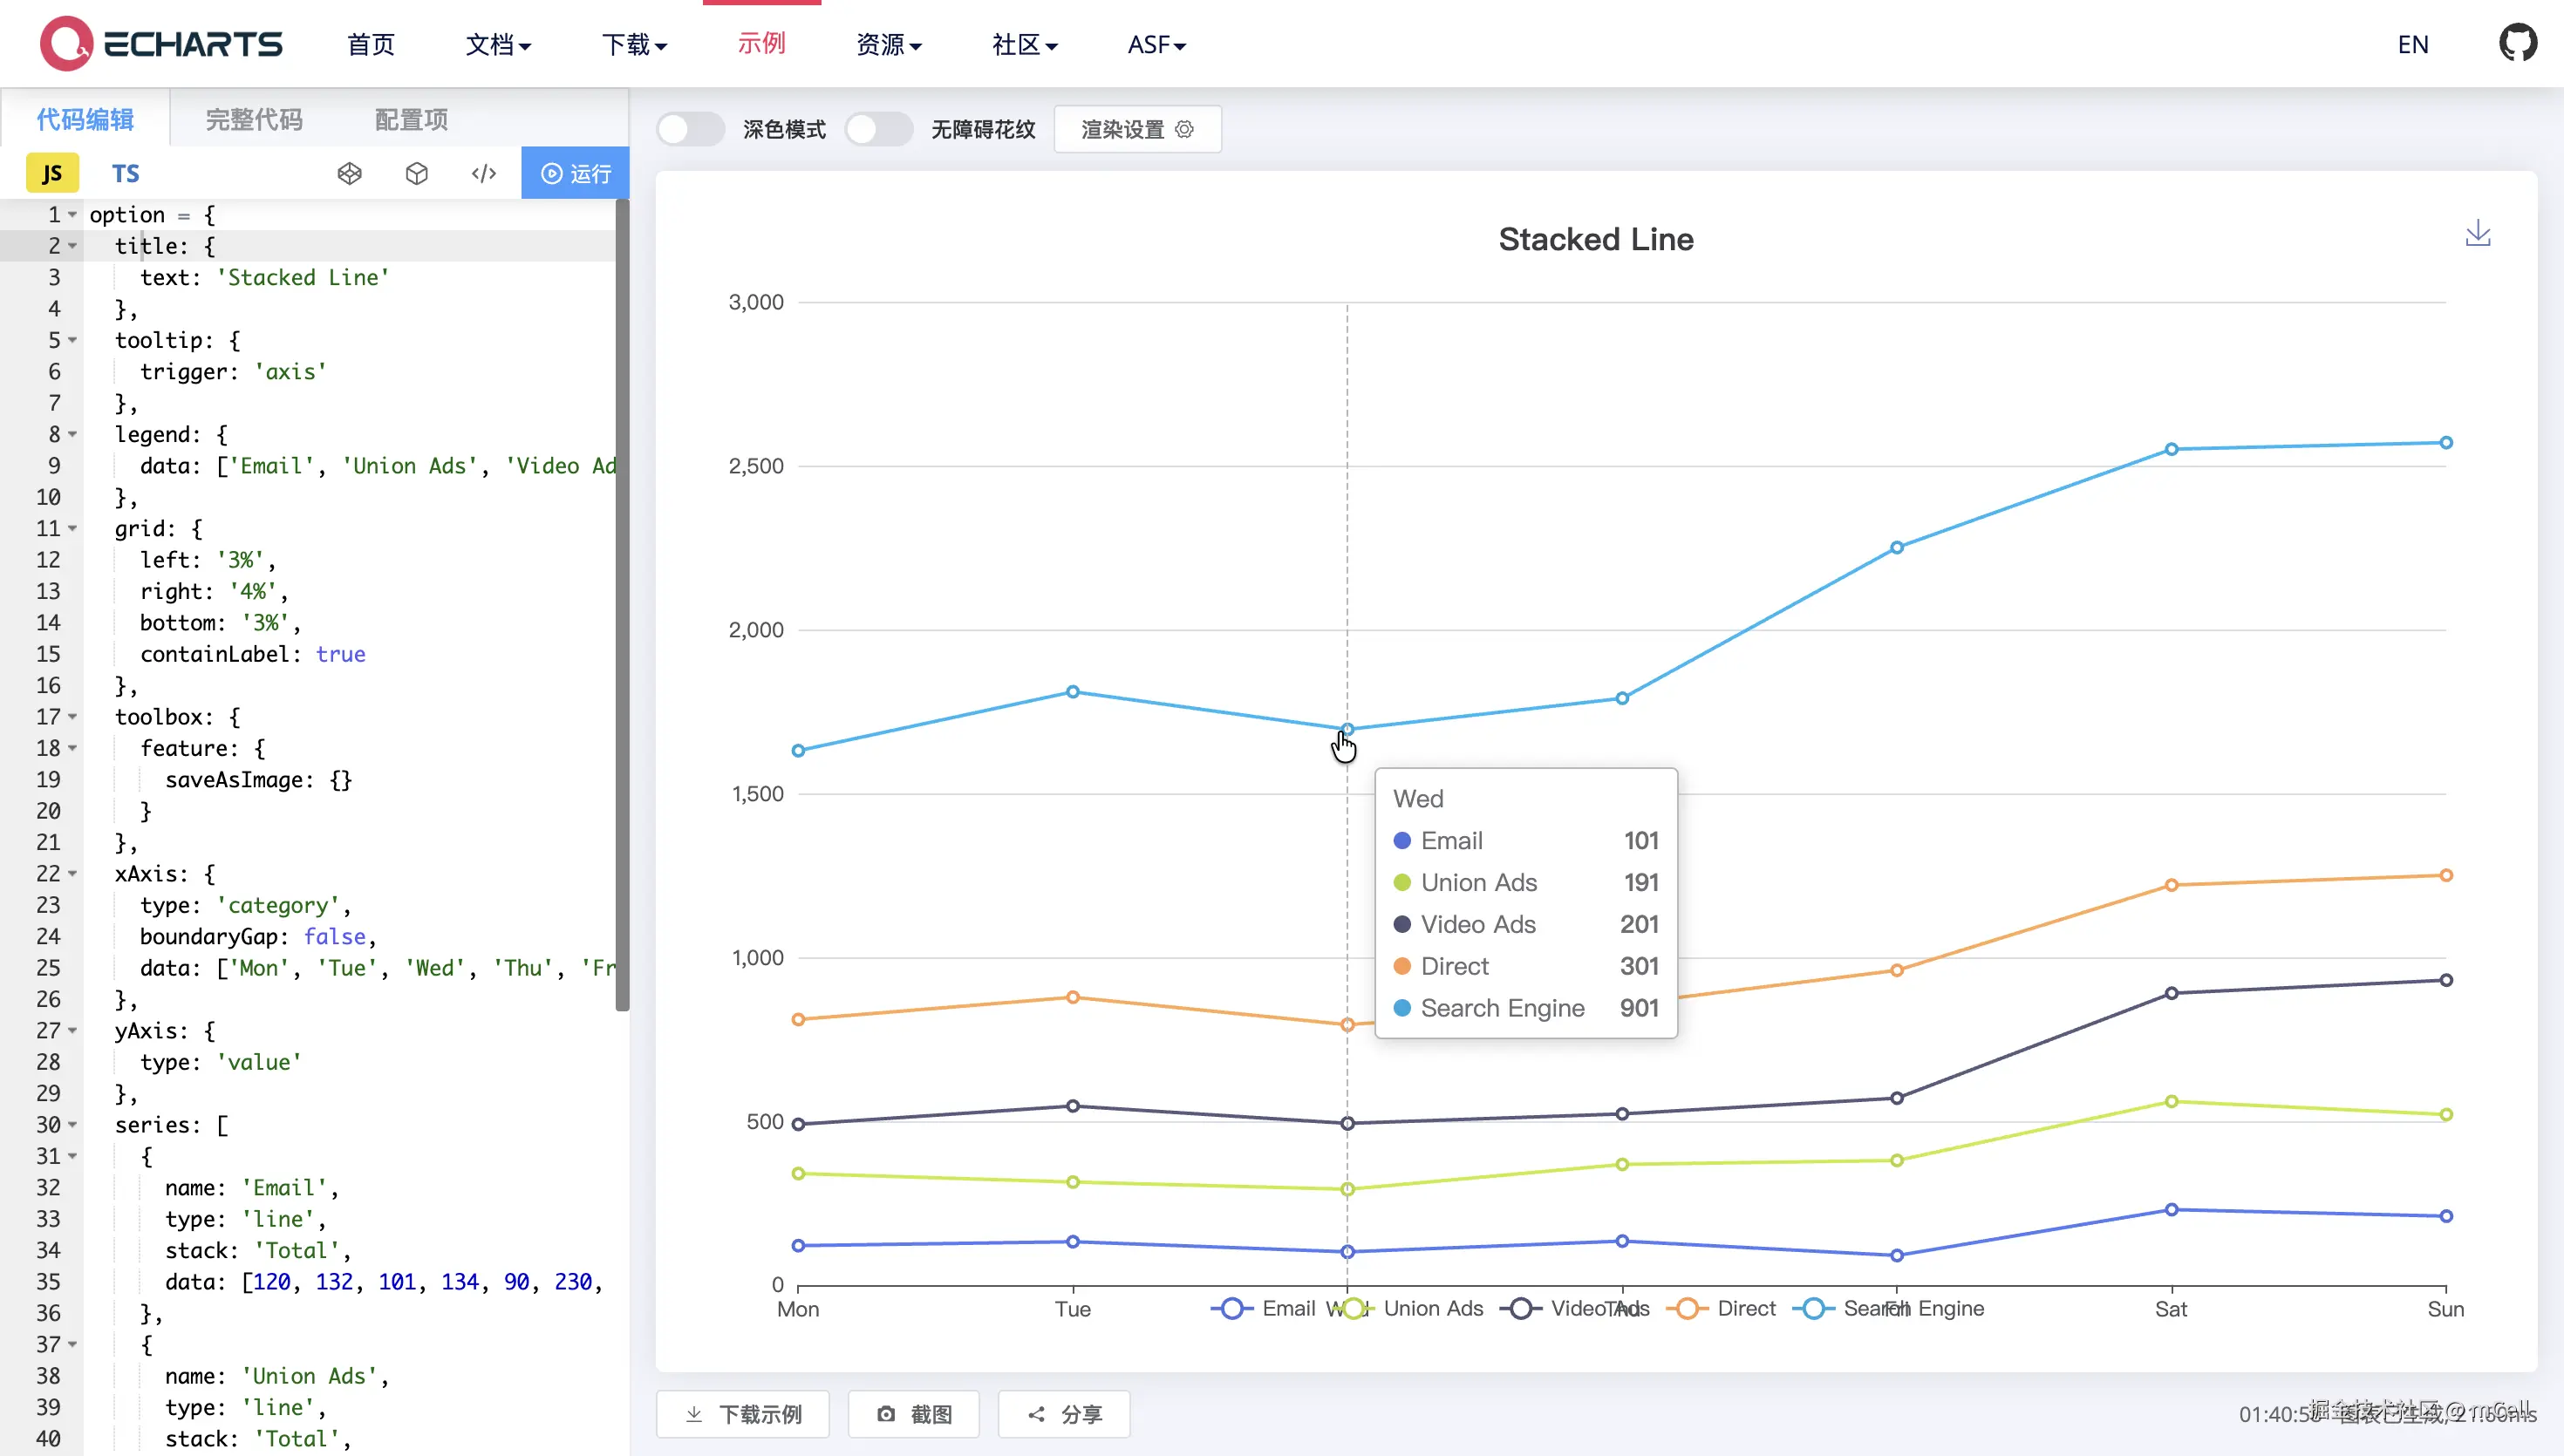Click the Search Engine Sat data point
The height and width of the screenshot is (1456, 2564).
2171,450
